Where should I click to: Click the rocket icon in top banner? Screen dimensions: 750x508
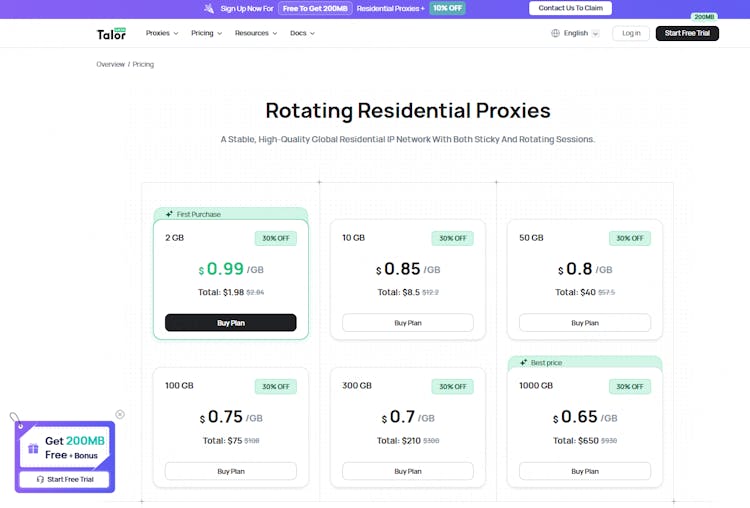208,8
